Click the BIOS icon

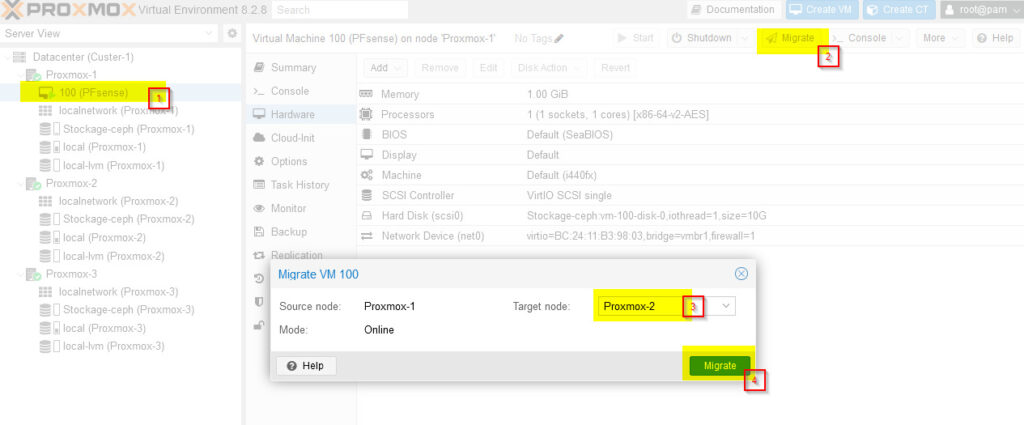(x=366, y=134)
